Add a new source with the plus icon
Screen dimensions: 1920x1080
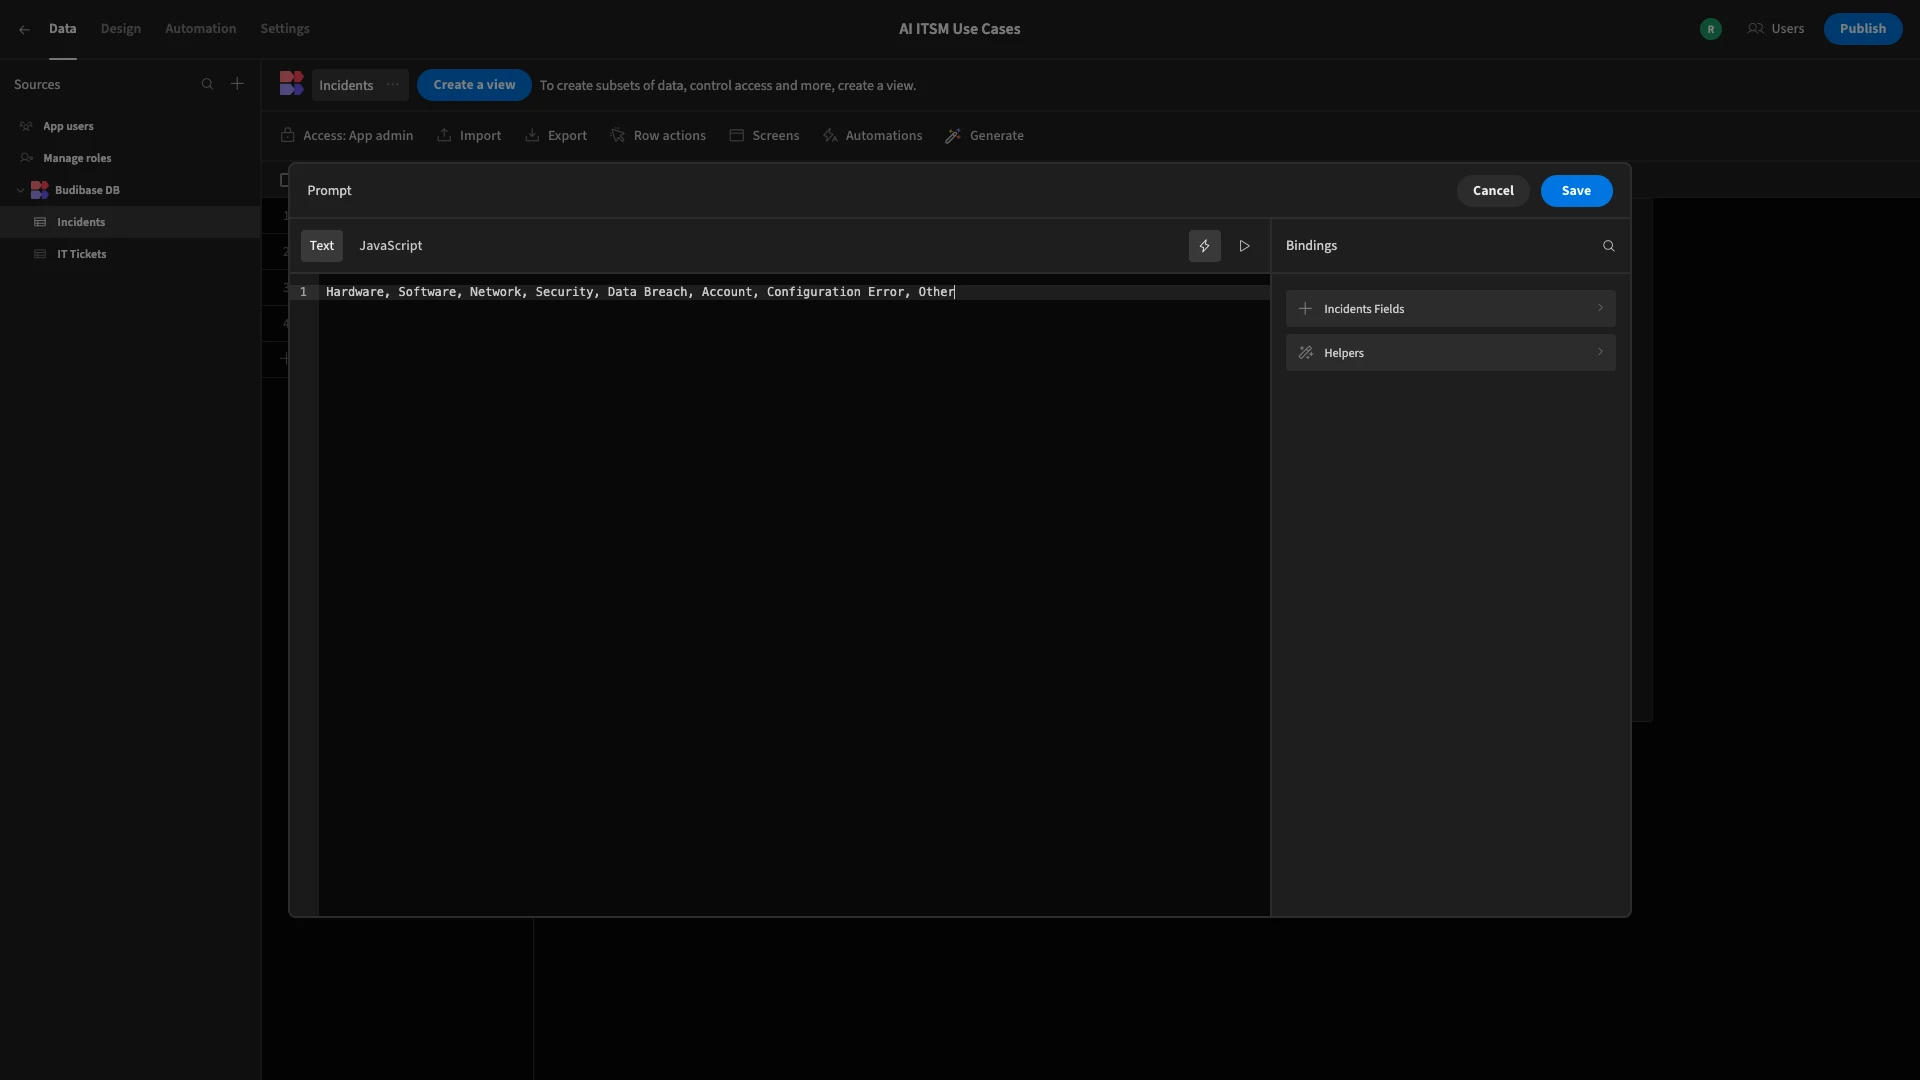tap(237, 84)
